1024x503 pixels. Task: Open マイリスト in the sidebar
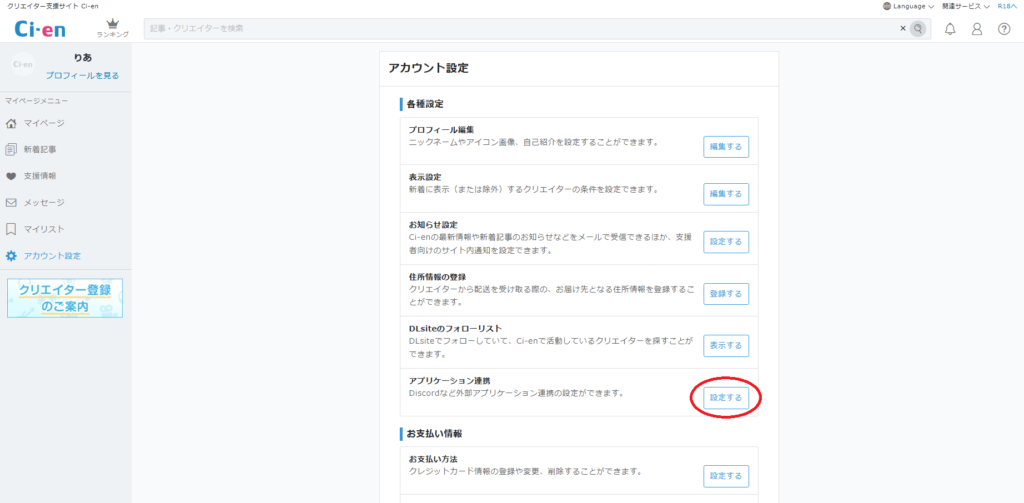(44, 229)
